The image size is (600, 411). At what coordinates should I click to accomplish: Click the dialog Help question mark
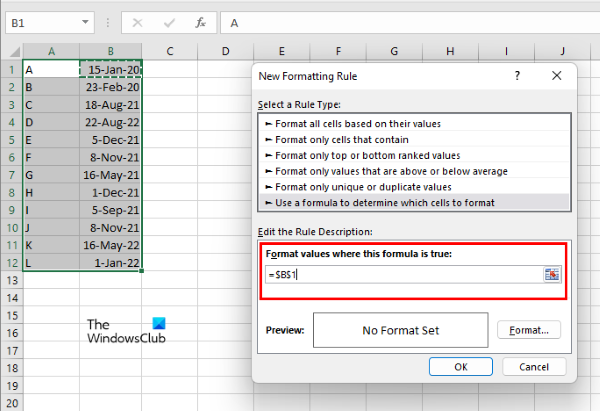517,75
